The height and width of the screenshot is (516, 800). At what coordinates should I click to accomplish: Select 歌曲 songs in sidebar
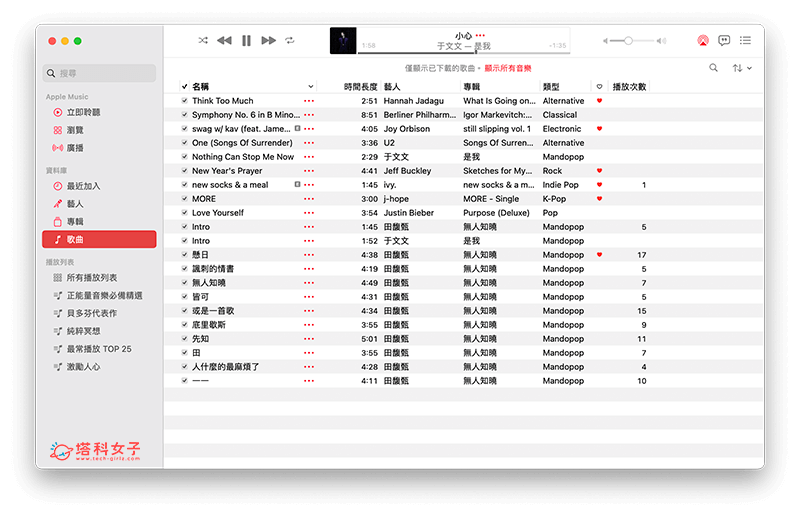coord(99,239)
